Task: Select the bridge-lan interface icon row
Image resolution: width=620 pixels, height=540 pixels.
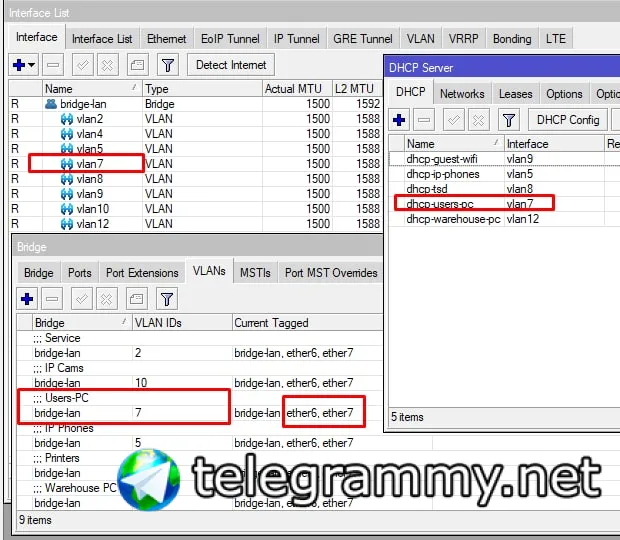Action: [x=51, y=104]
